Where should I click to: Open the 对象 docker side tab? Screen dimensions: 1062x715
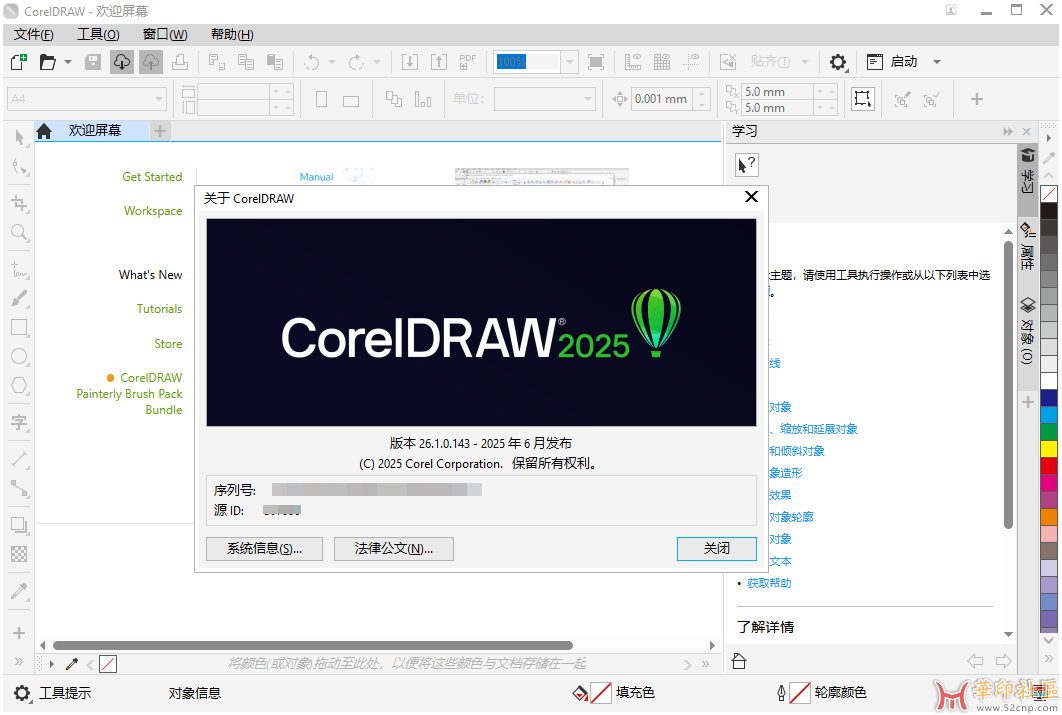[x=1027, y=330]
